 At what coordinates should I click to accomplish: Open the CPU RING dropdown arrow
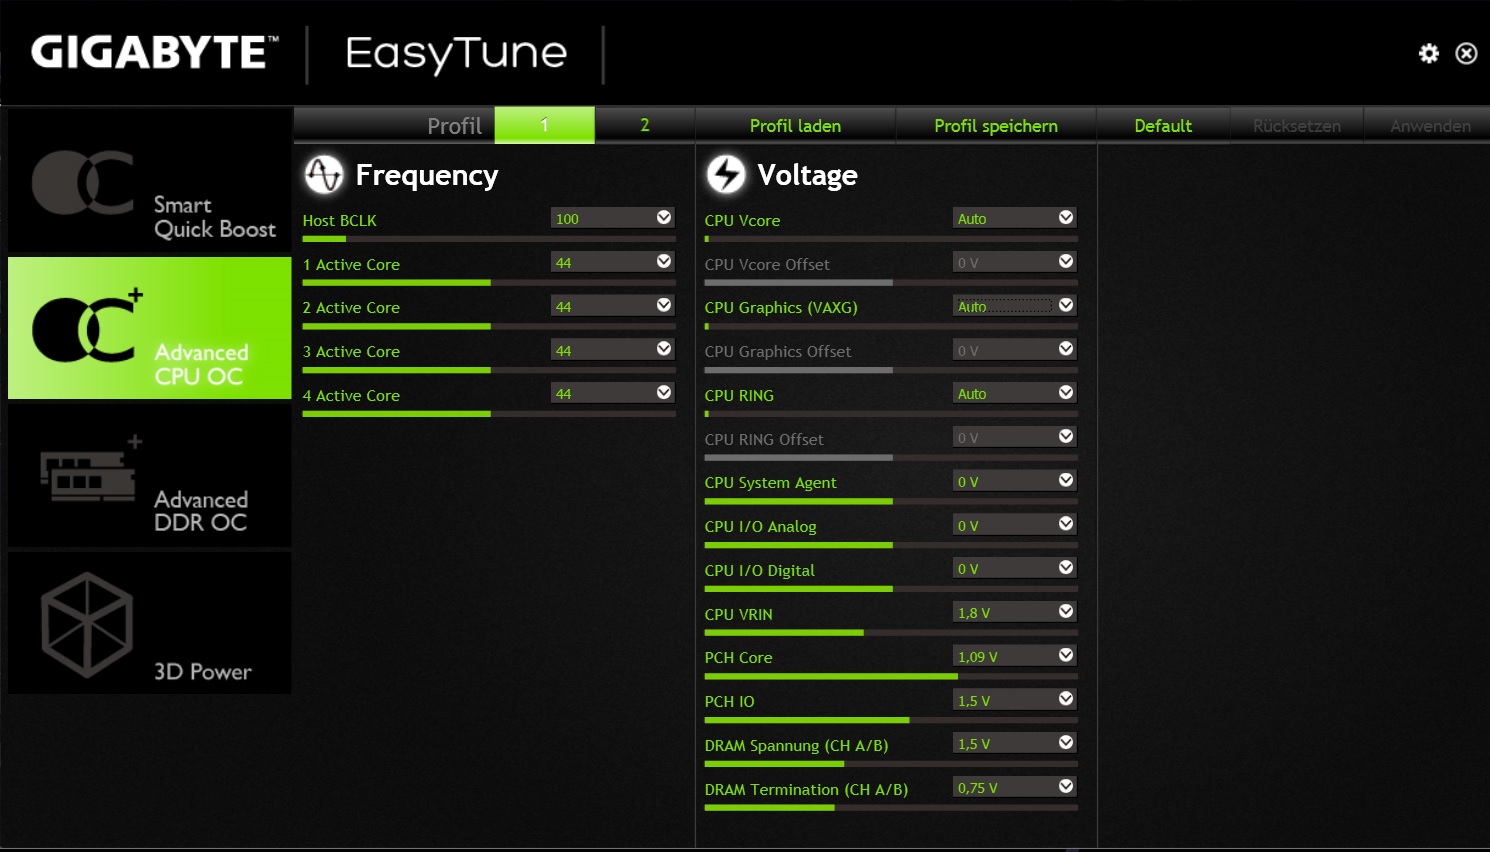point(1066,393)
